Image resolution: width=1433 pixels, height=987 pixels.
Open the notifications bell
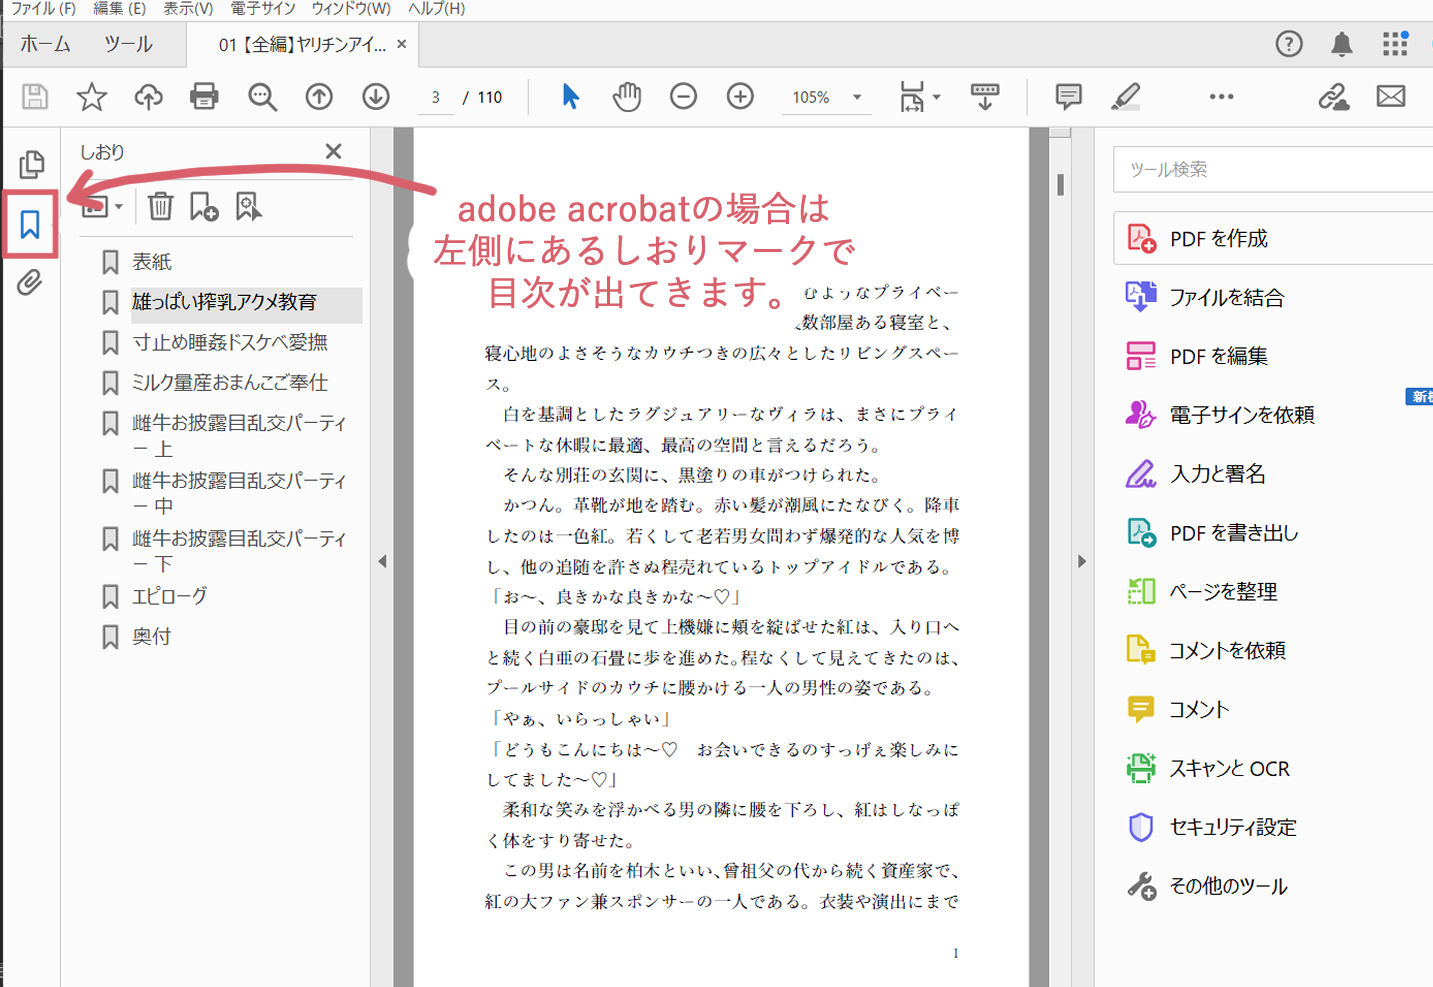coord(1342,44)
